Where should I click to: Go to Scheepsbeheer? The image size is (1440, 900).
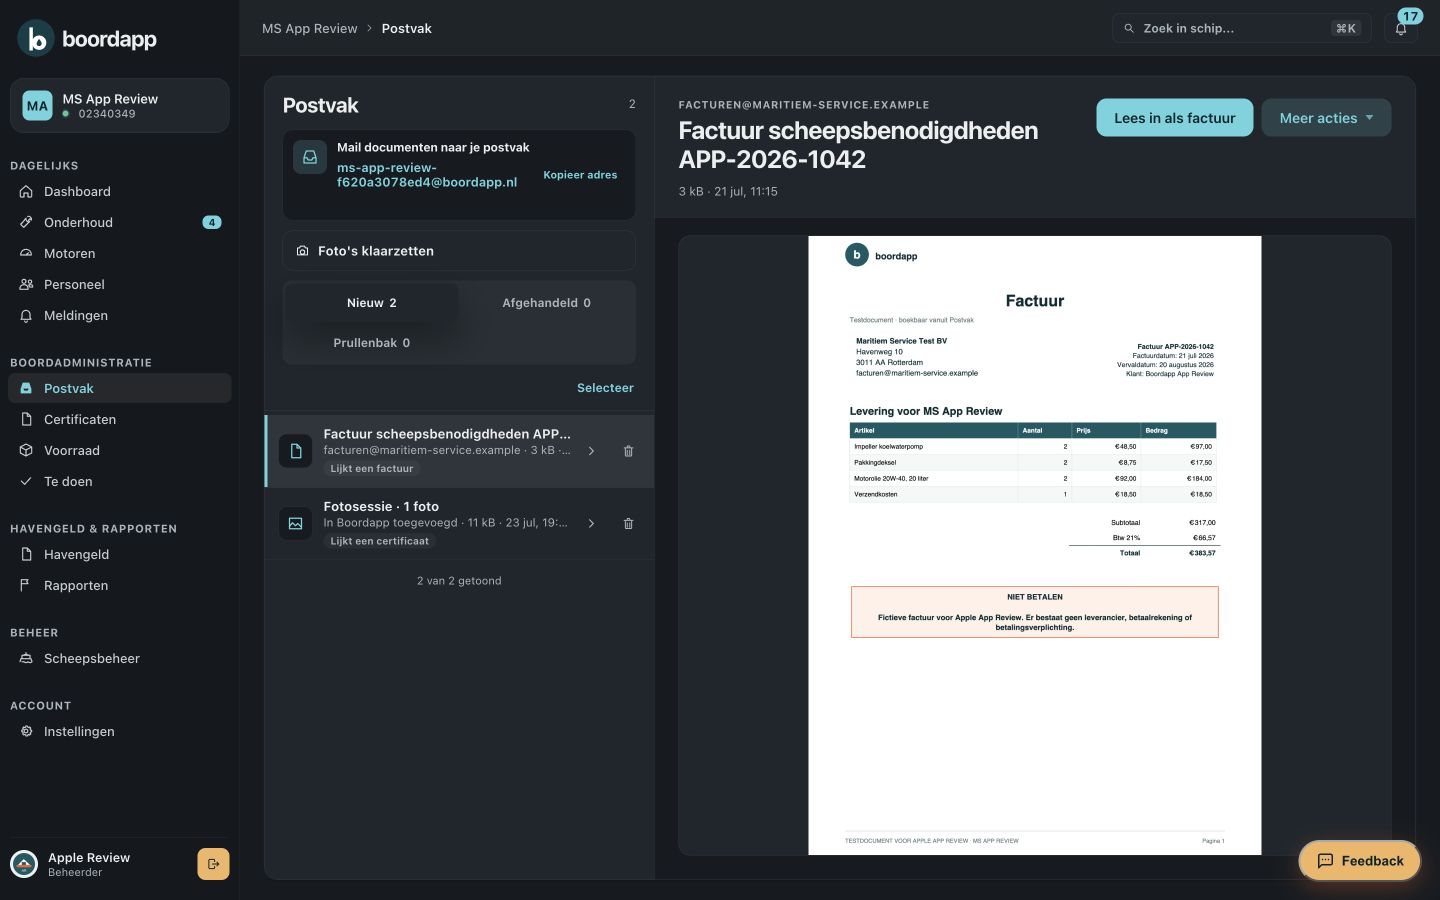pos(120,658)
